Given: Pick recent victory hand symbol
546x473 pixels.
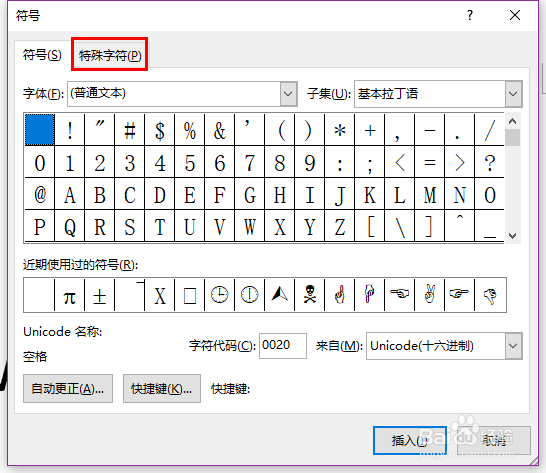Looking at the screenshot, I should (x=429, y=295).
